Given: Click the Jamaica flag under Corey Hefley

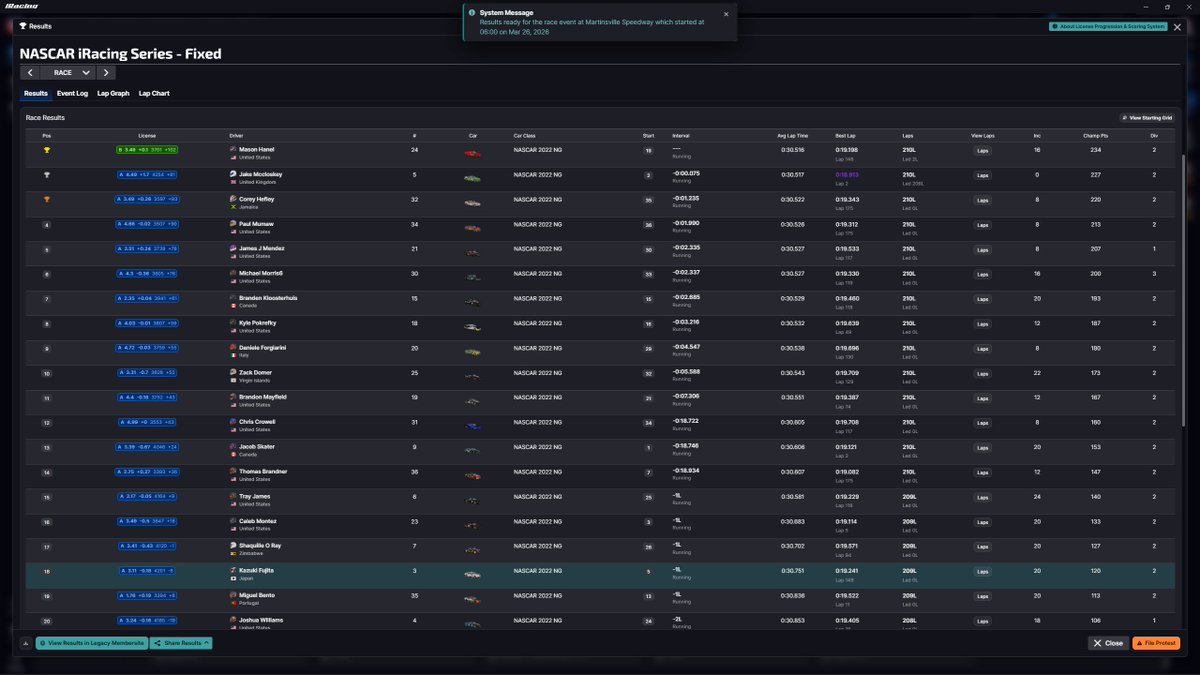Looking at the screenshot, I should pyautogui.click(x=233, y=206).
